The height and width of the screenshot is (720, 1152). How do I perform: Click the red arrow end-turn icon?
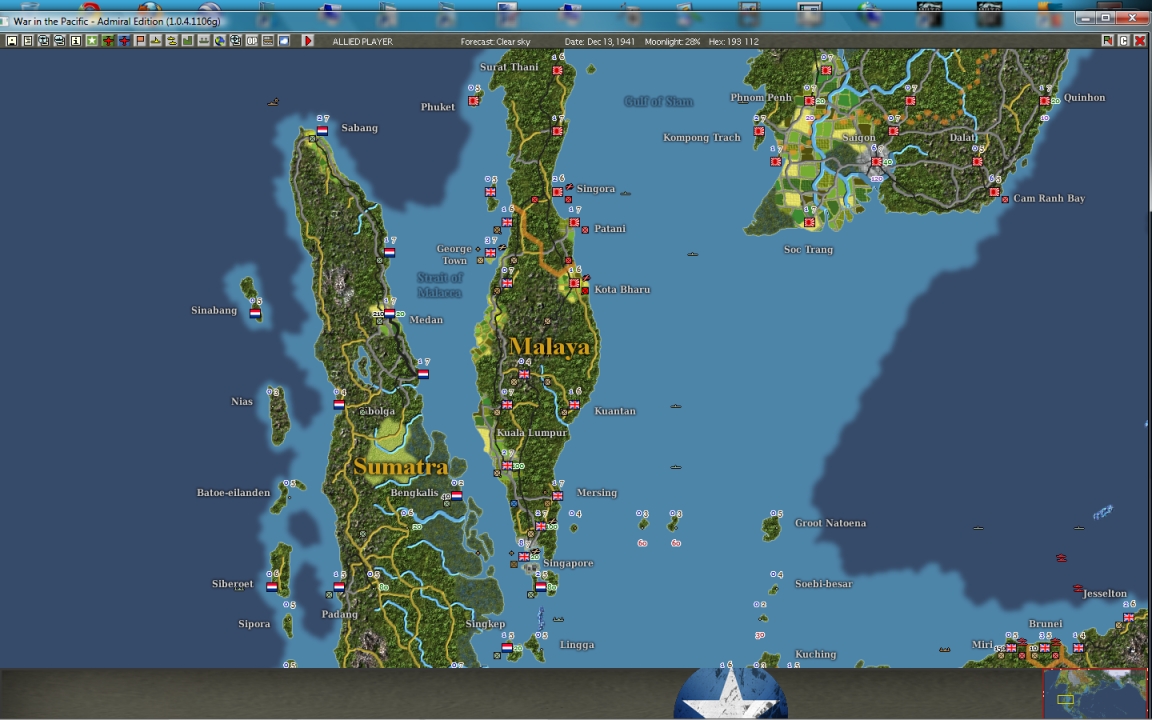[x=309, y=41]
